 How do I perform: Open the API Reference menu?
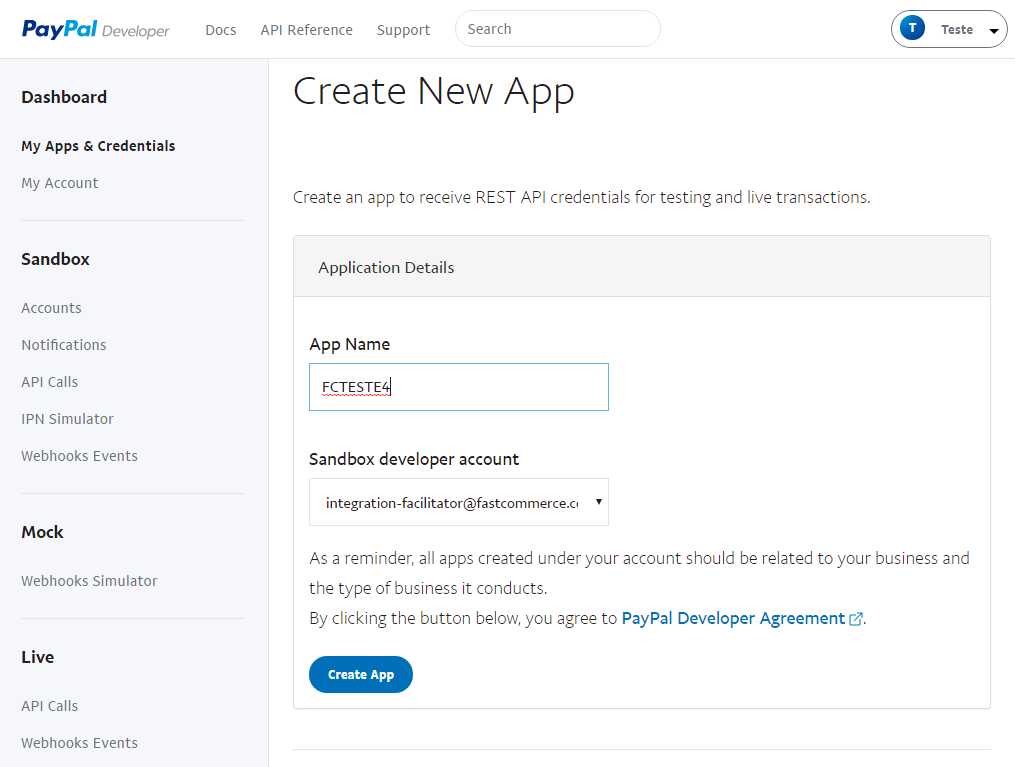(306, 30)
